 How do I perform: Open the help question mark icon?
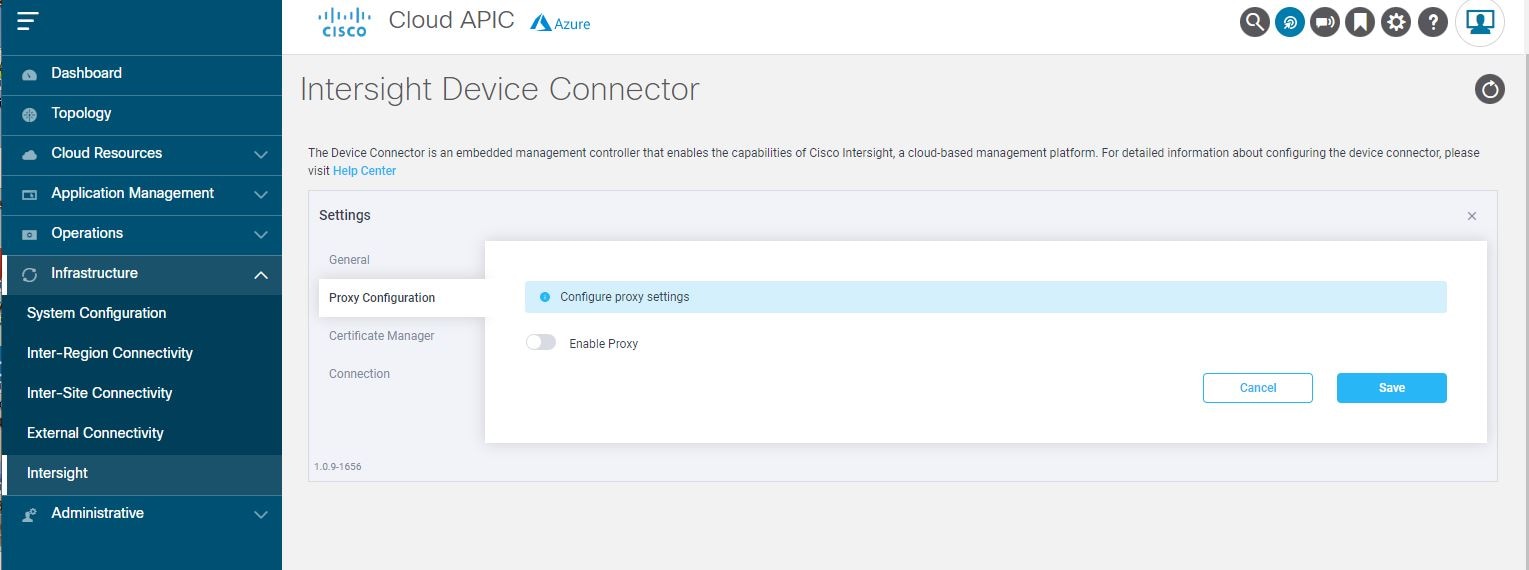pos(1433,22)
